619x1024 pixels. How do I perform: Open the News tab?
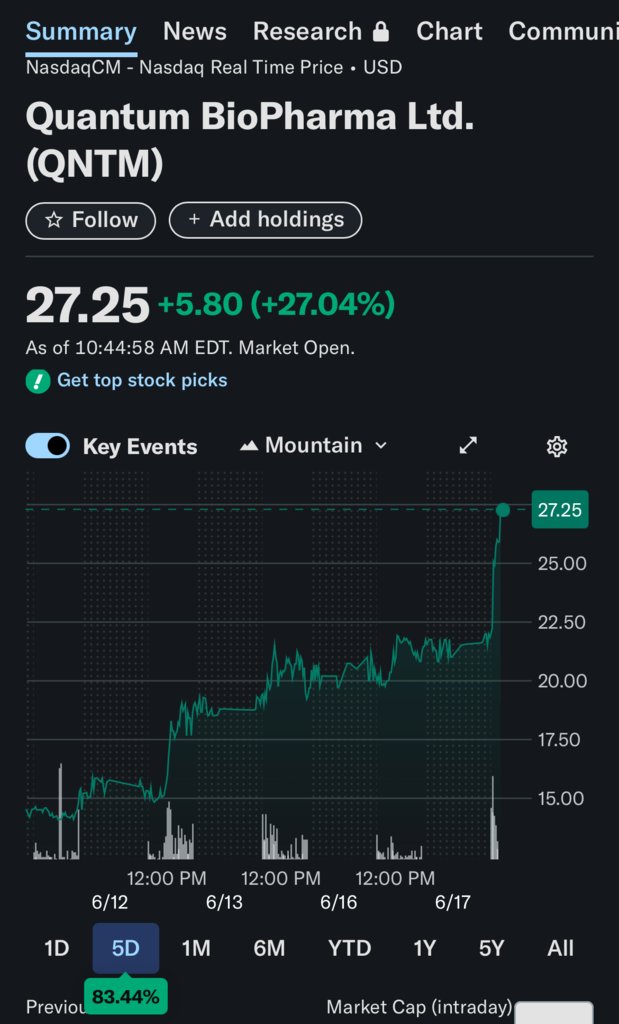pos(195,31)
